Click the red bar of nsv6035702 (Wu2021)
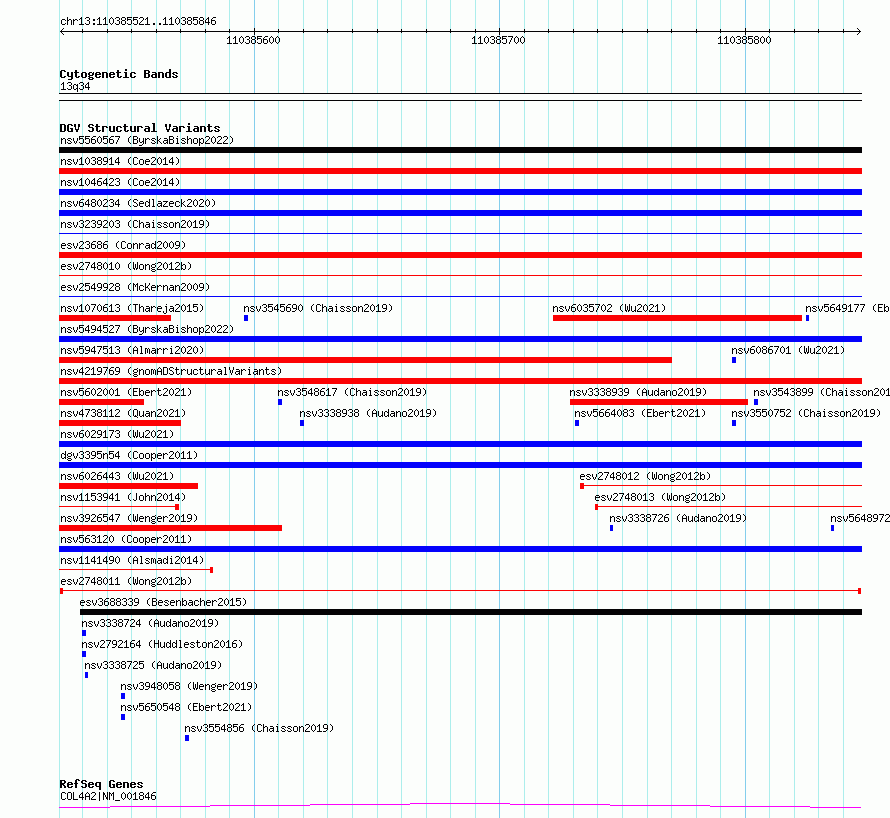 (x=677, y=318)
